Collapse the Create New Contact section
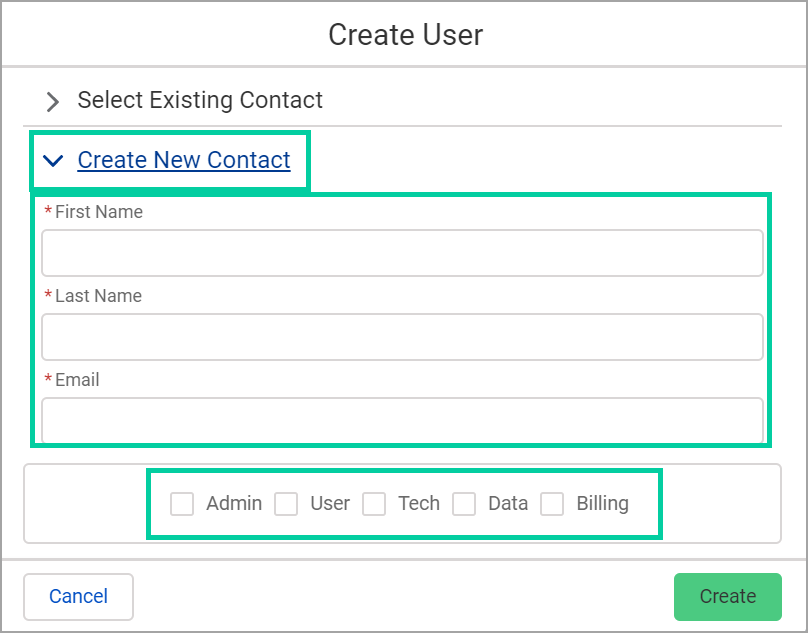 pyautogui.click(x=184, y=160)
